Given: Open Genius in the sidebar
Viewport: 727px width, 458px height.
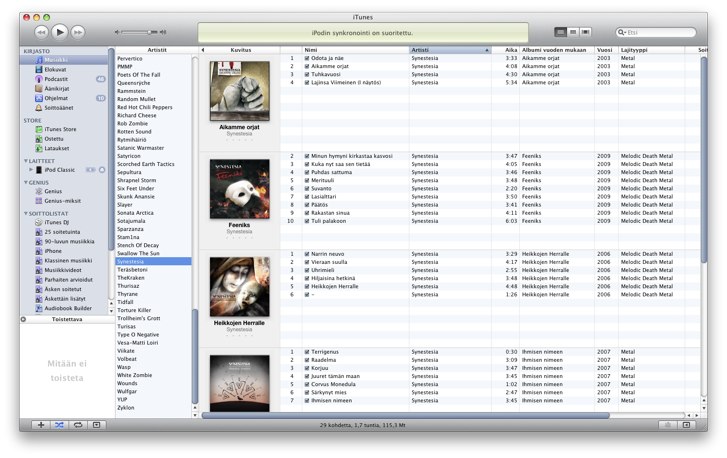Looking at the screenshot, I should (53, 191).
